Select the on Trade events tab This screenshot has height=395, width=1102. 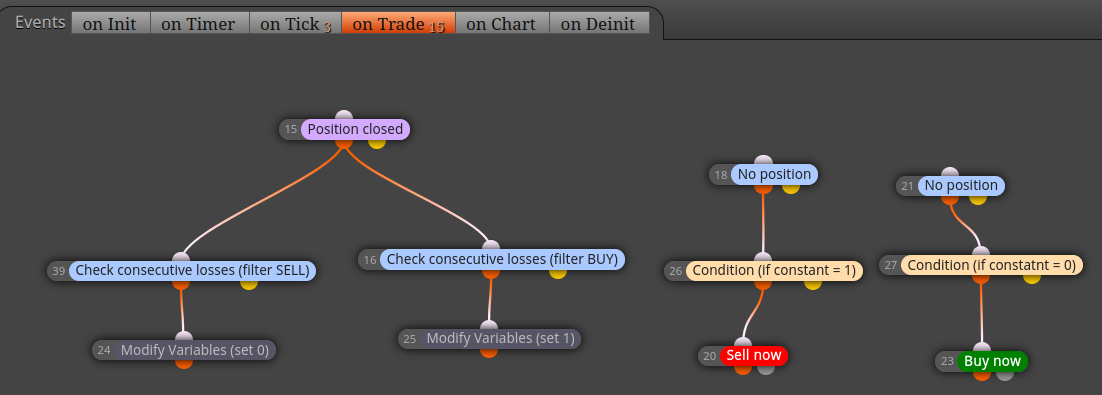tap(398, 23)
